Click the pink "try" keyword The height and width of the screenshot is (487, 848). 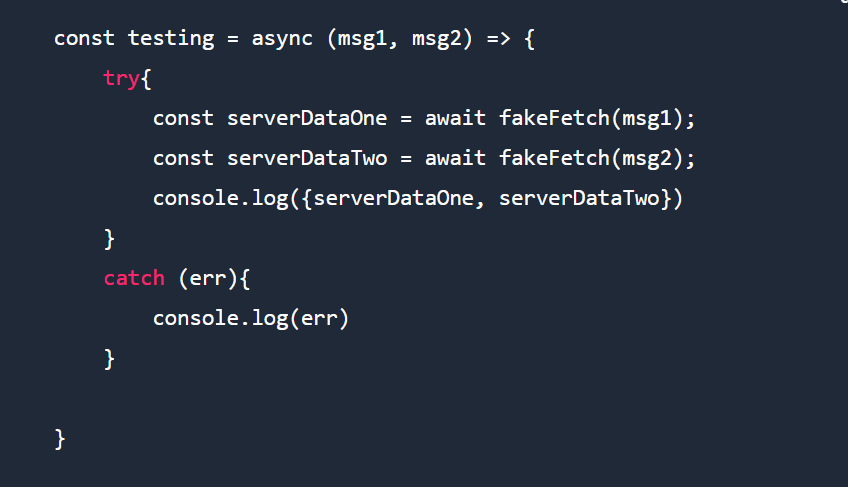pos(121,78)
